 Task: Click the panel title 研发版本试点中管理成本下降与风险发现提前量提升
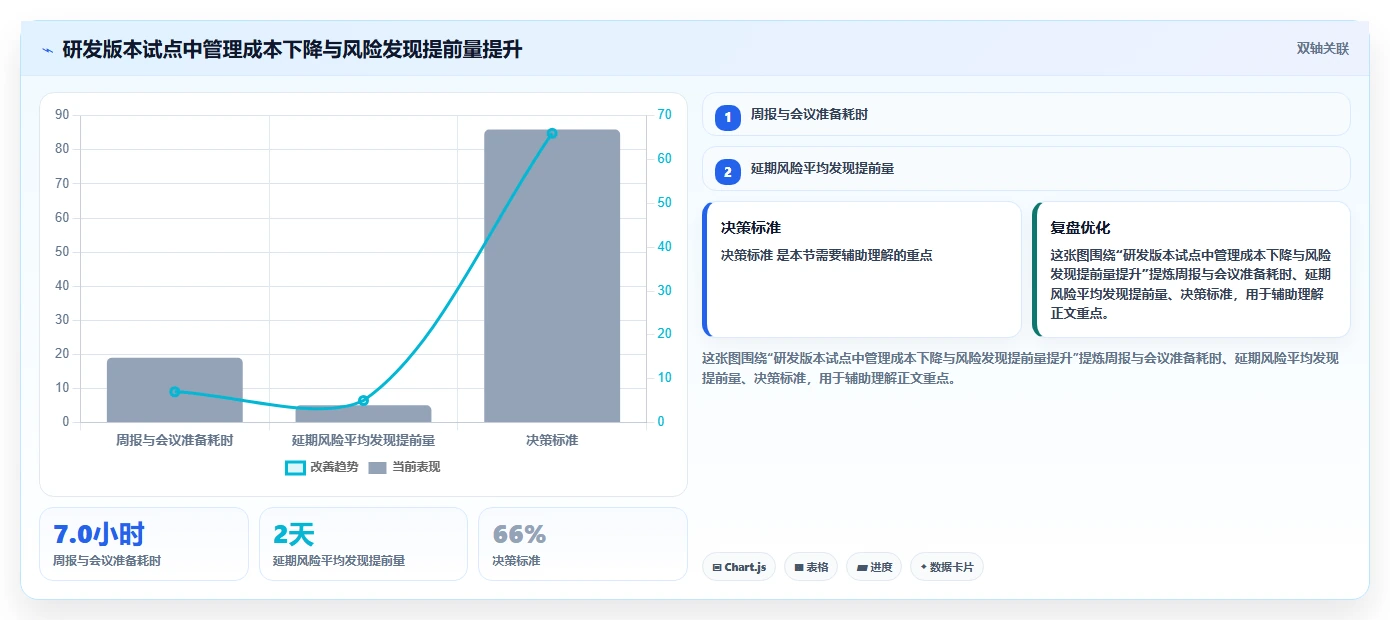pyautogui.click(x=292, y=49)
